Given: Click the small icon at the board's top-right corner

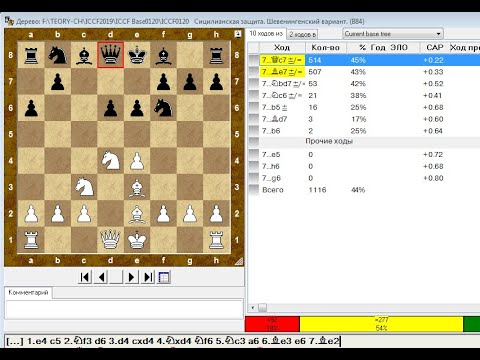Looking at the screenshot, I should [x=237, y=34].
